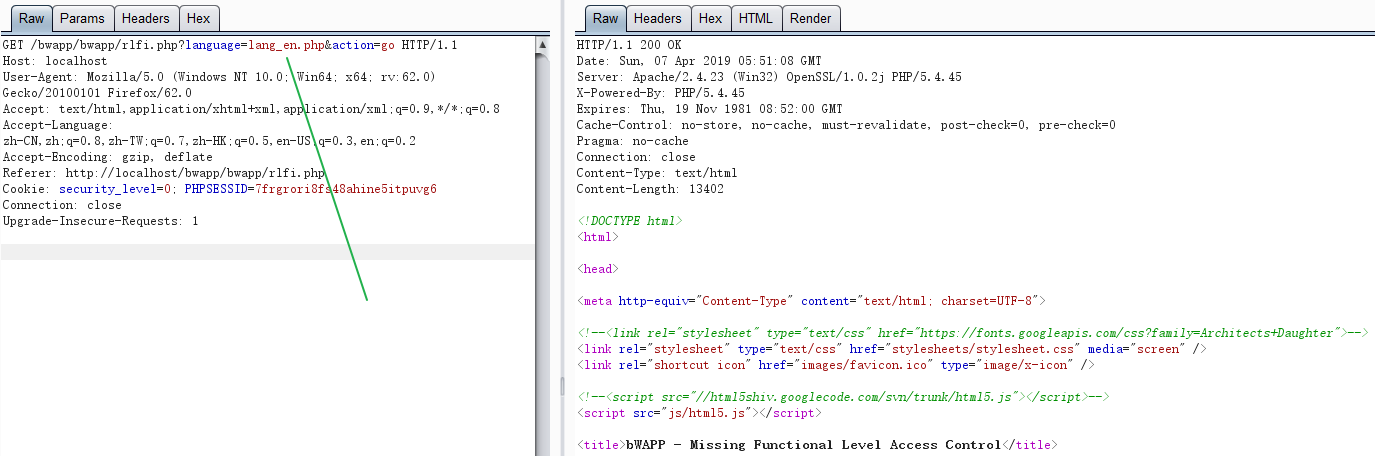The image size is (1375, 456).
Task: Click the response 'Connection: close' line
Action: pos(636,157)
